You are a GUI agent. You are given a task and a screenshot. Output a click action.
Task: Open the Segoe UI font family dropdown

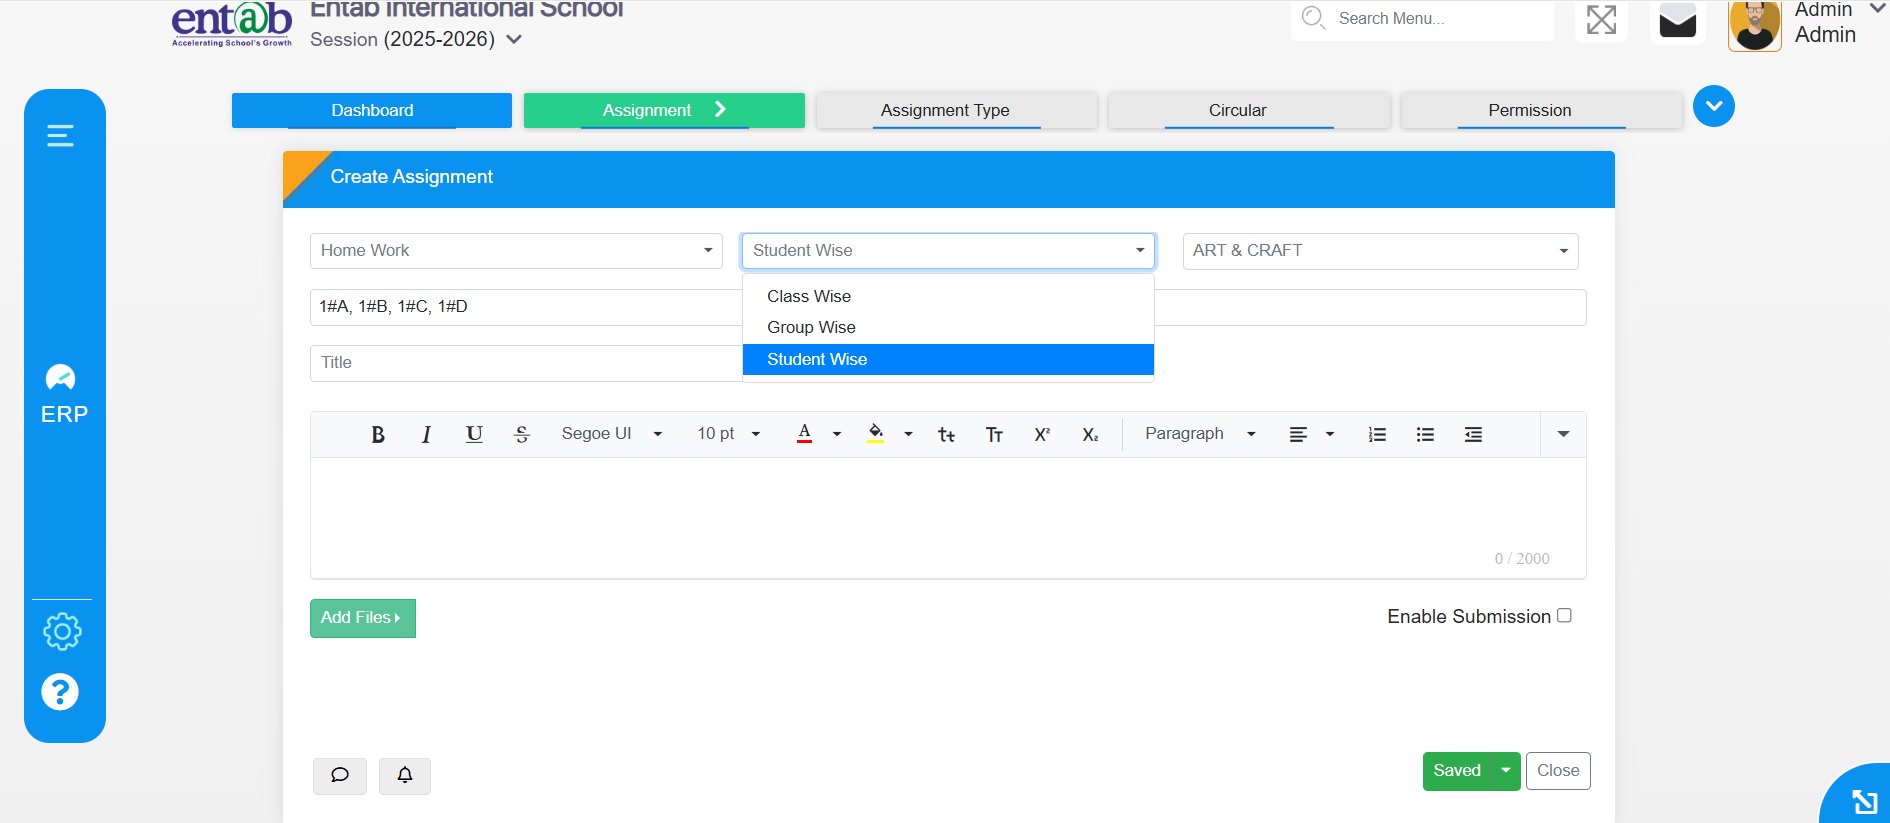coord(611,434)
